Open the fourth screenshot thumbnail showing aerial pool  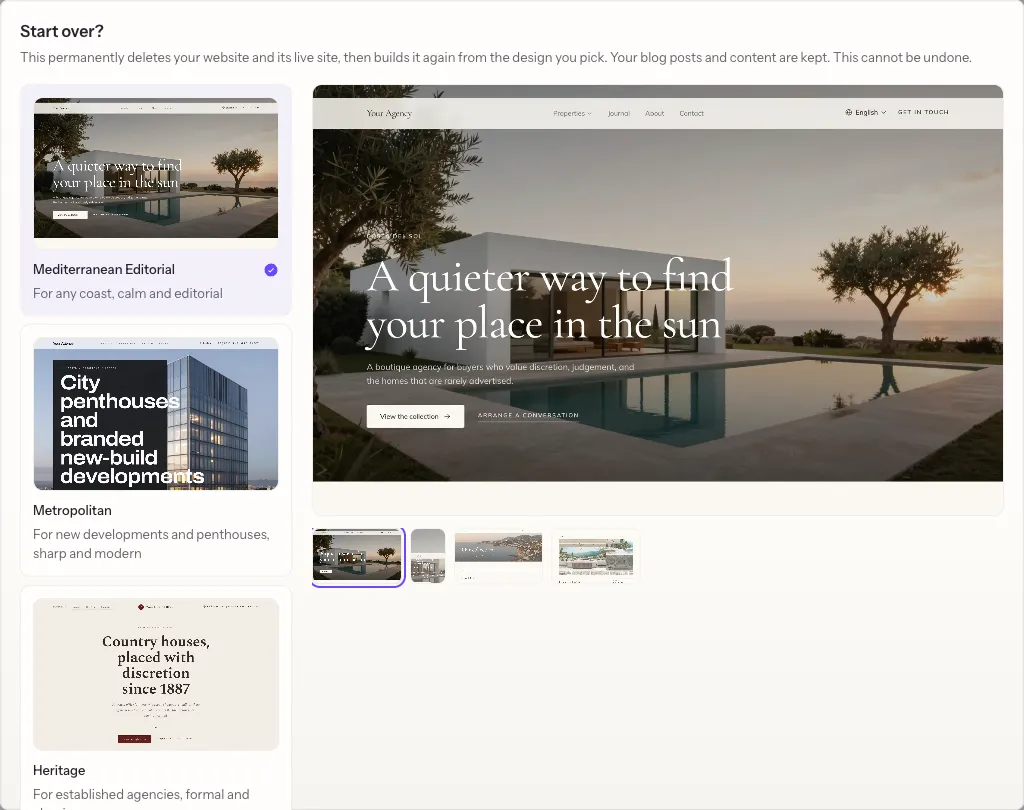point(596,556)
